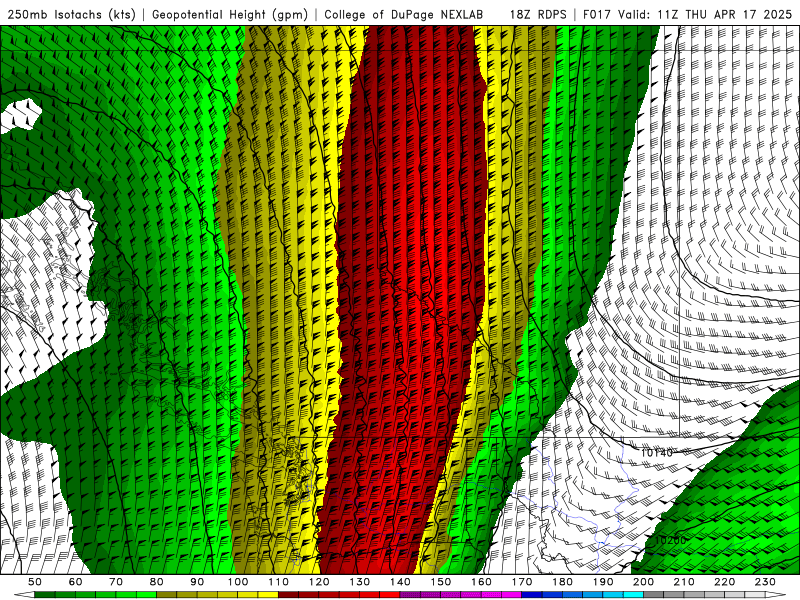800x600 pixels.
Task: Click the 190 value on the legend scale
Action: (x=603, y=582)
